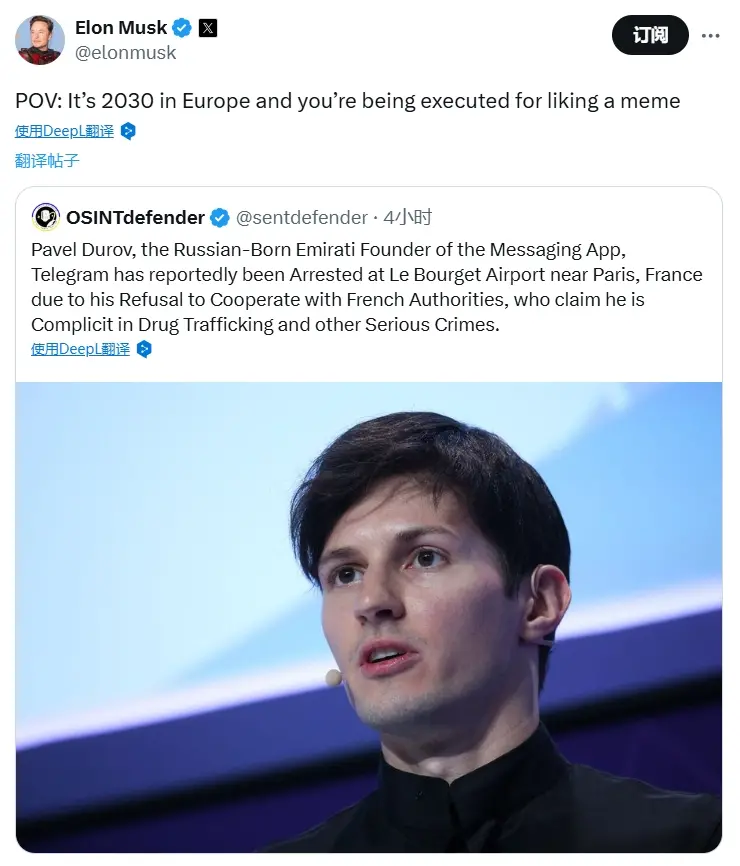The height and width of the screenshot is (866, 740).
Task: Click 使用DeepL翻译 under the main post
Action: (65, 131)
